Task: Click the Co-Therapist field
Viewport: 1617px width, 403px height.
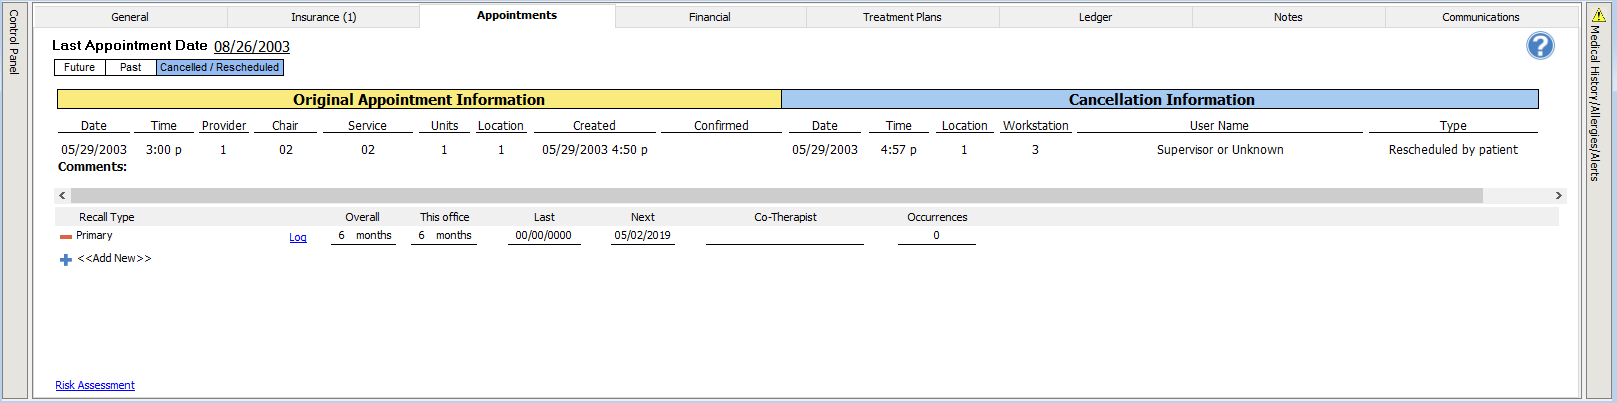Action: [784, 236]
